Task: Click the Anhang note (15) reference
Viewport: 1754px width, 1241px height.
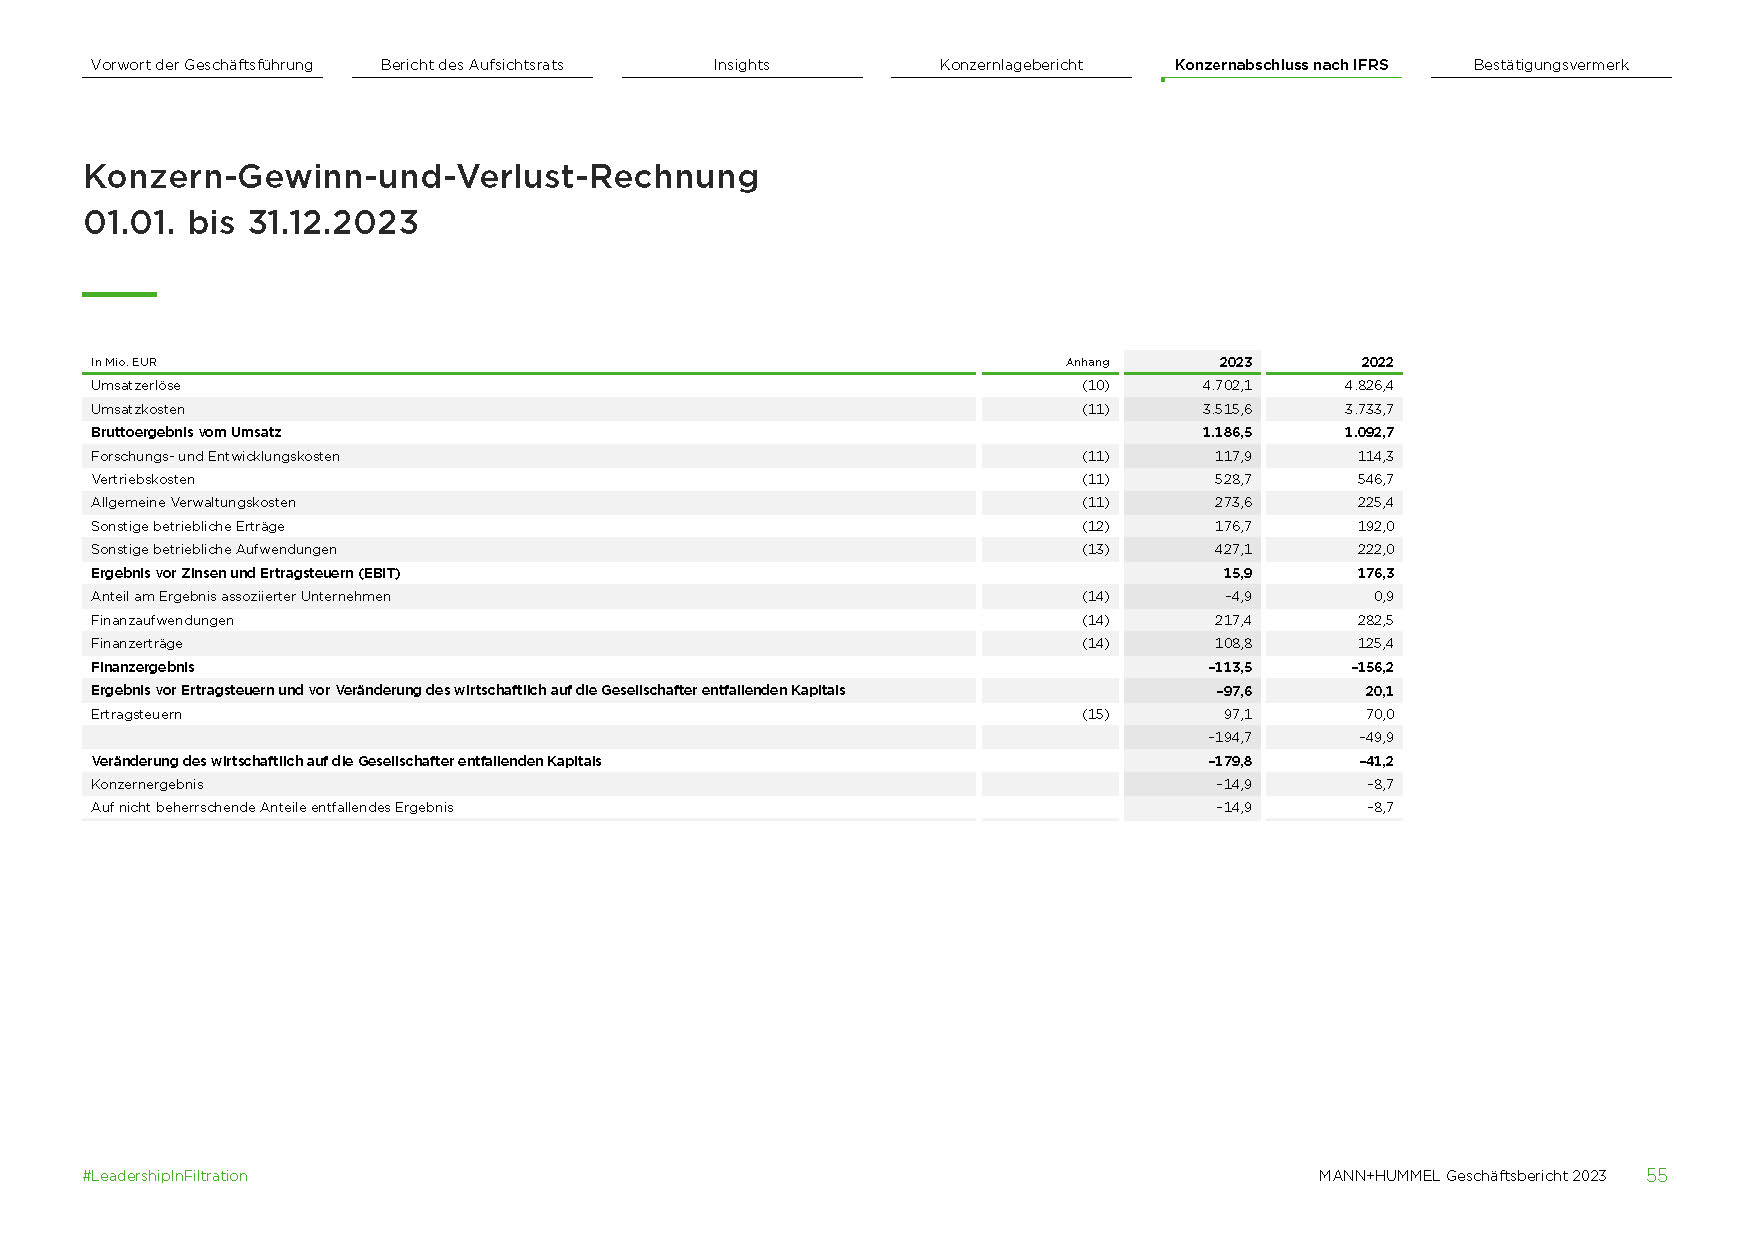Action: click(x=1095, y=714)
